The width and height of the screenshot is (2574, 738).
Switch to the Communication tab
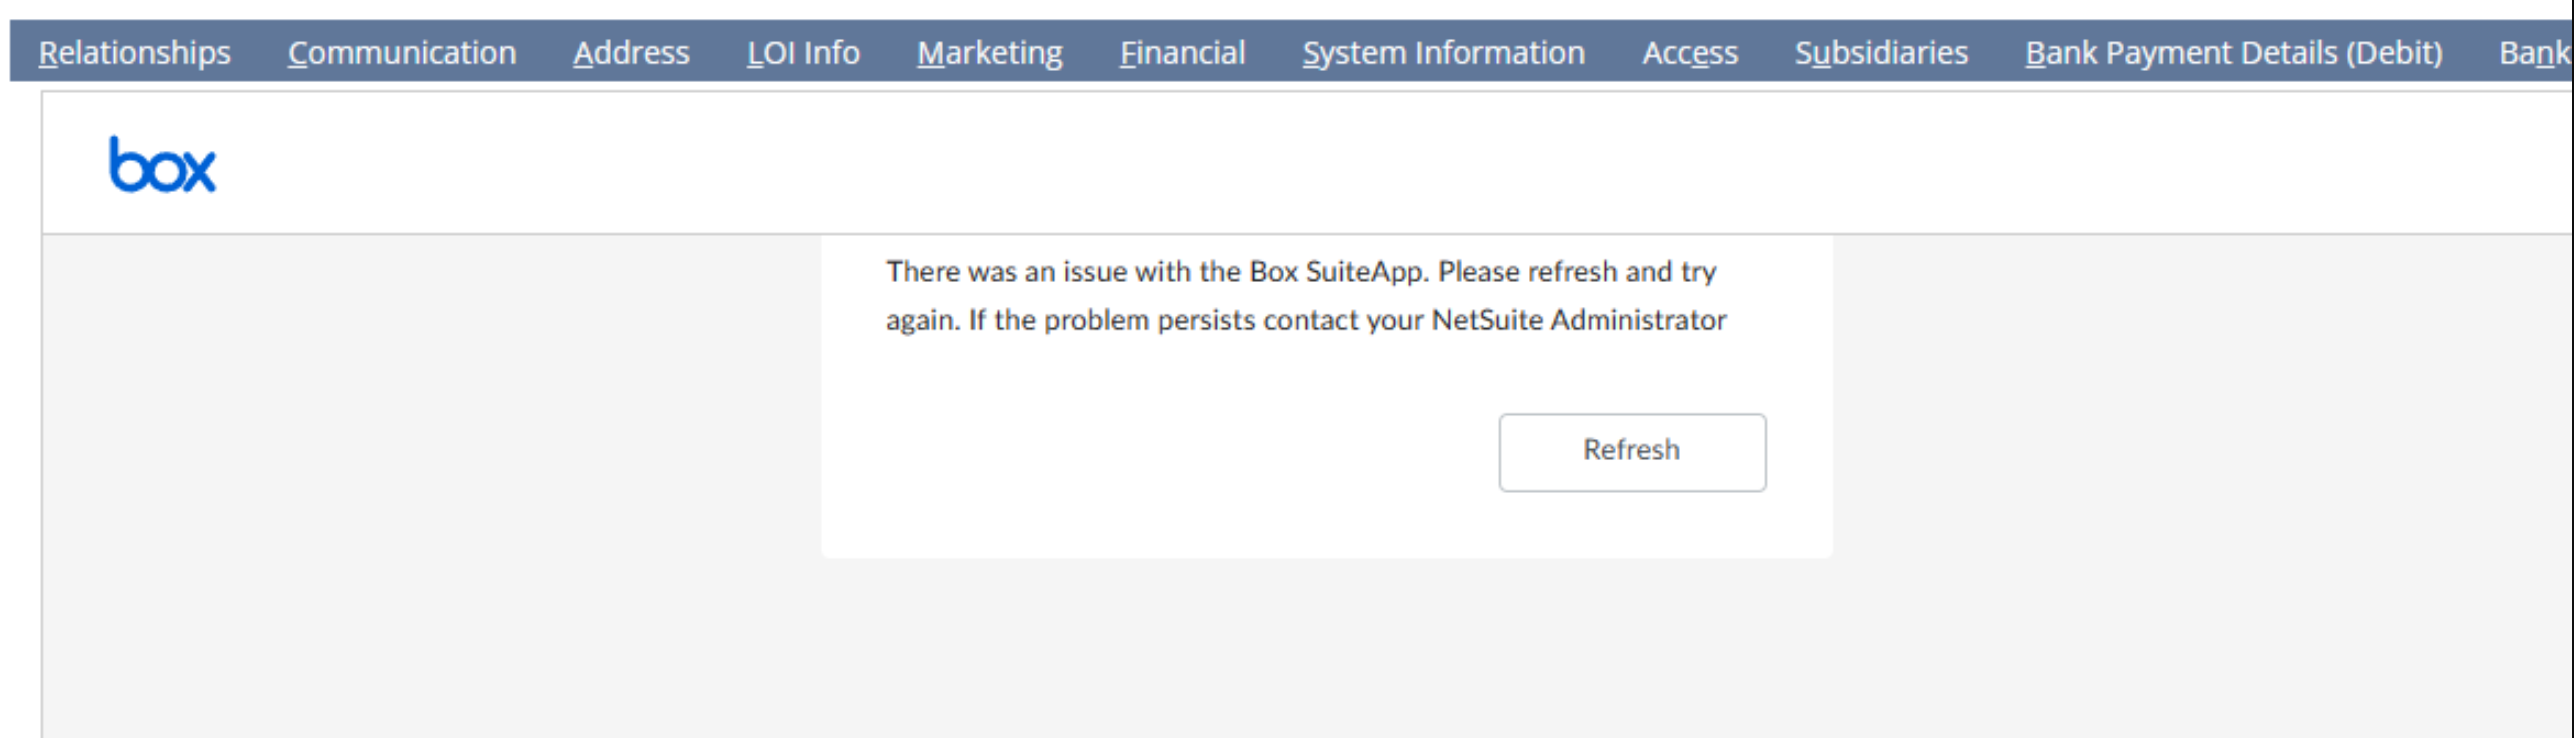pyautogui.click(x=402, y=53)
